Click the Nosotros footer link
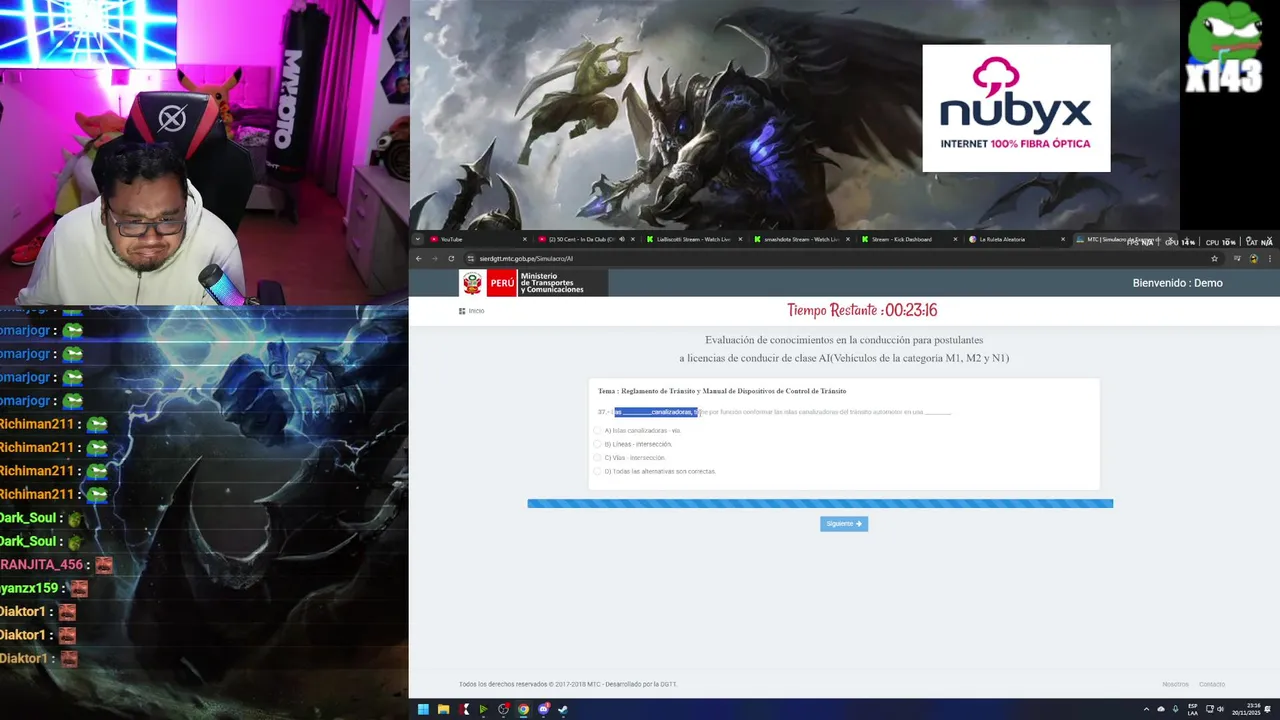The height and width of the screenshot is (720, 1280). point(1175,684)
